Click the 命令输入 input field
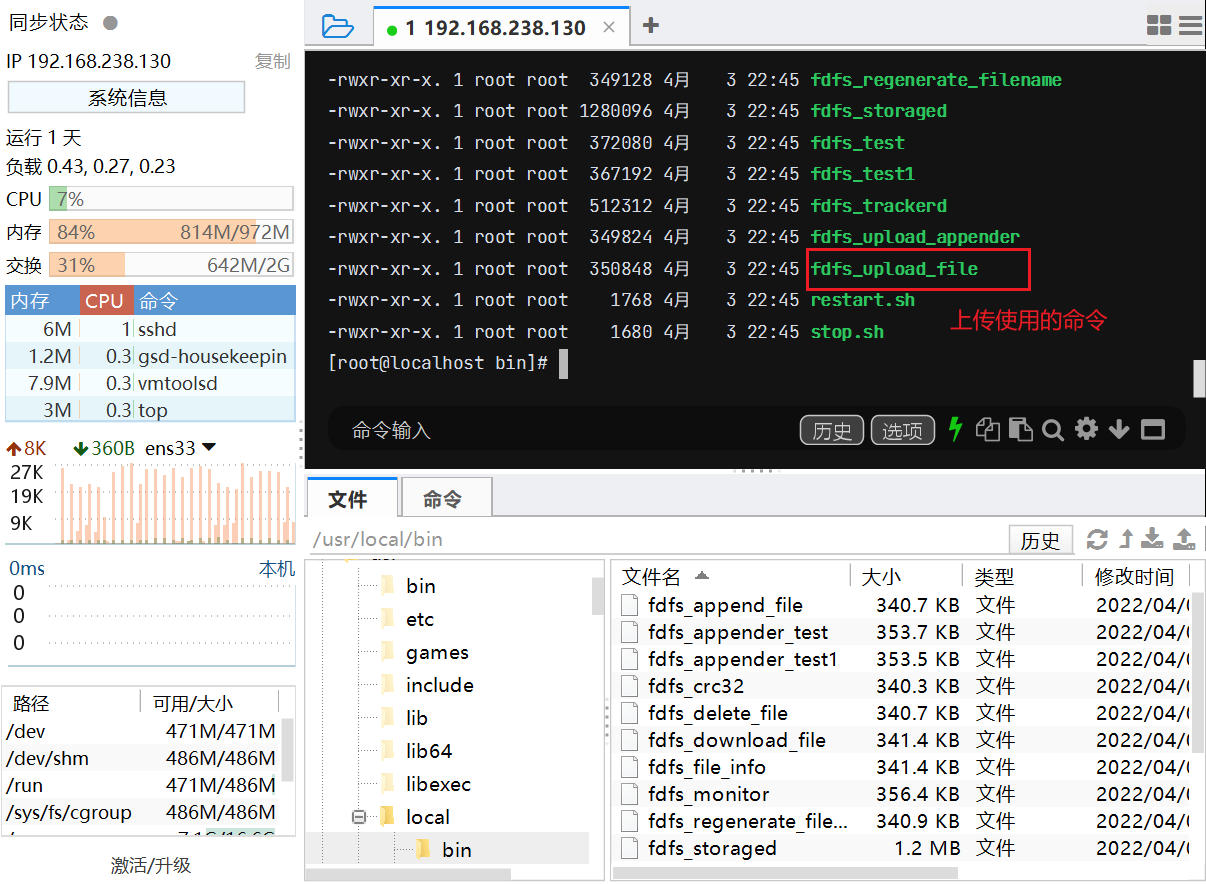Screen dimensions: 1206x884 [560, 430]
